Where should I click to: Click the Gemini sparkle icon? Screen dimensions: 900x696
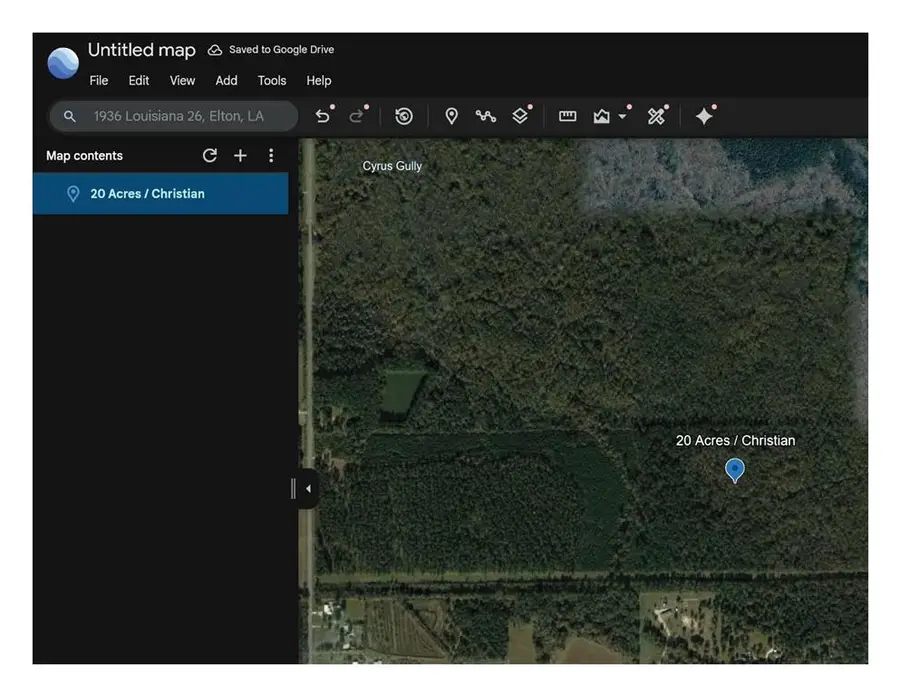click(704, 116)
